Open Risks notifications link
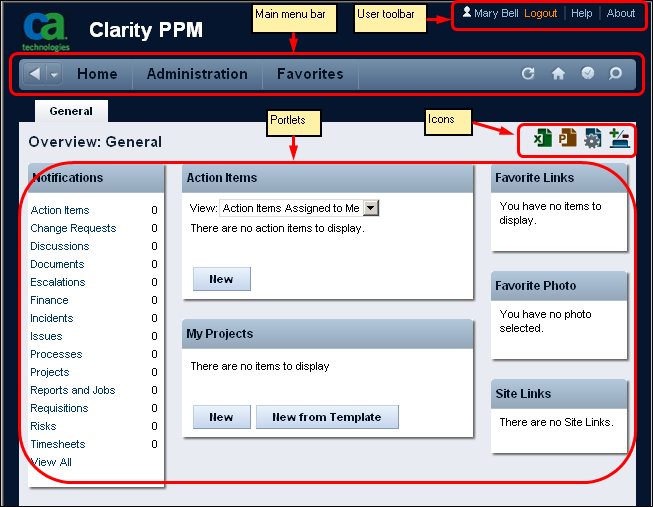The width and height of the screenshot is (653, 507). point(43,426)
